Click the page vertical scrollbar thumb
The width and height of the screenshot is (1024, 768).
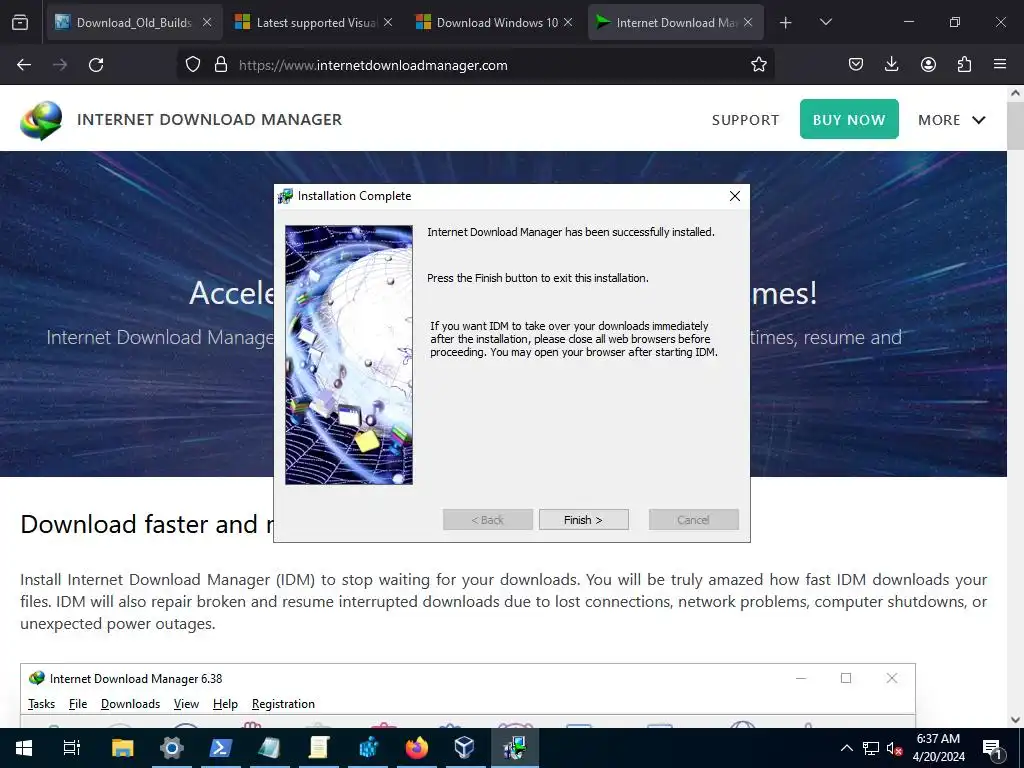tap(1016, 124)
